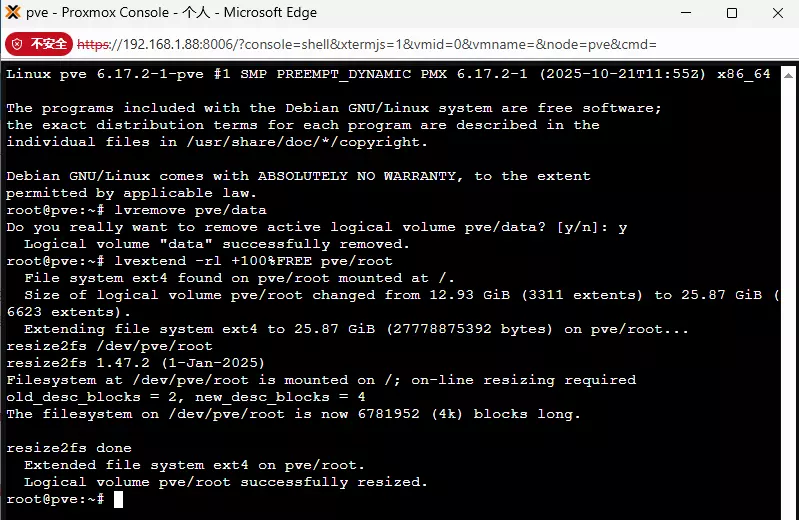The height and width of the screenshot is (520, 799).
Task: Maximize the Proxmox Console window
Action: point(732,13)
